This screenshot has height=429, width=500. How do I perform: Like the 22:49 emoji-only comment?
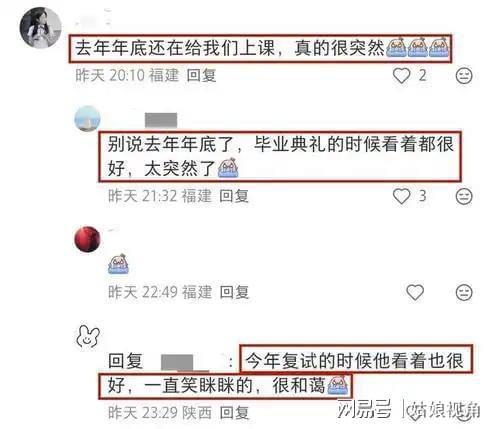pos(415,292)
